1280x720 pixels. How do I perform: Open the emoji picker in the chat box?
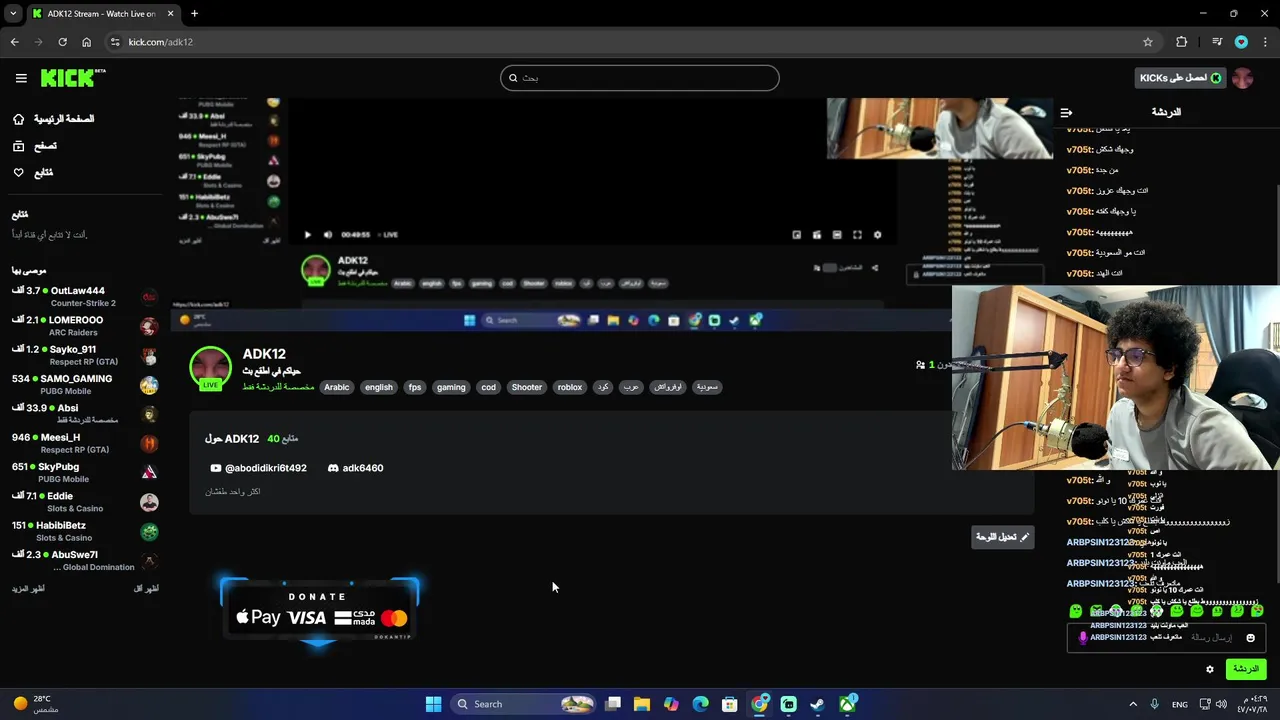click(1250, 638)
